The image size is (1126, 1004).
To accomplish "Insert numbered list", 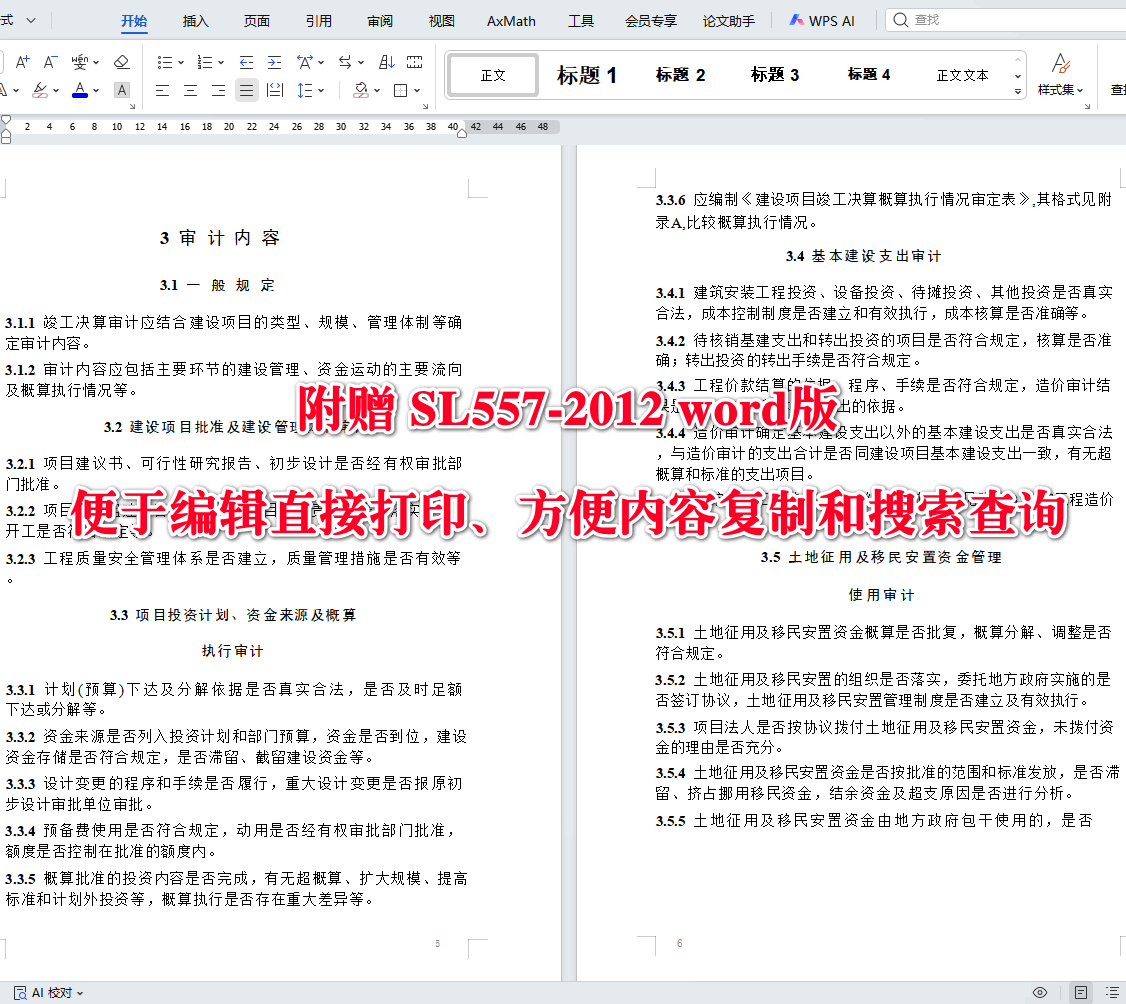I will 205,62.
